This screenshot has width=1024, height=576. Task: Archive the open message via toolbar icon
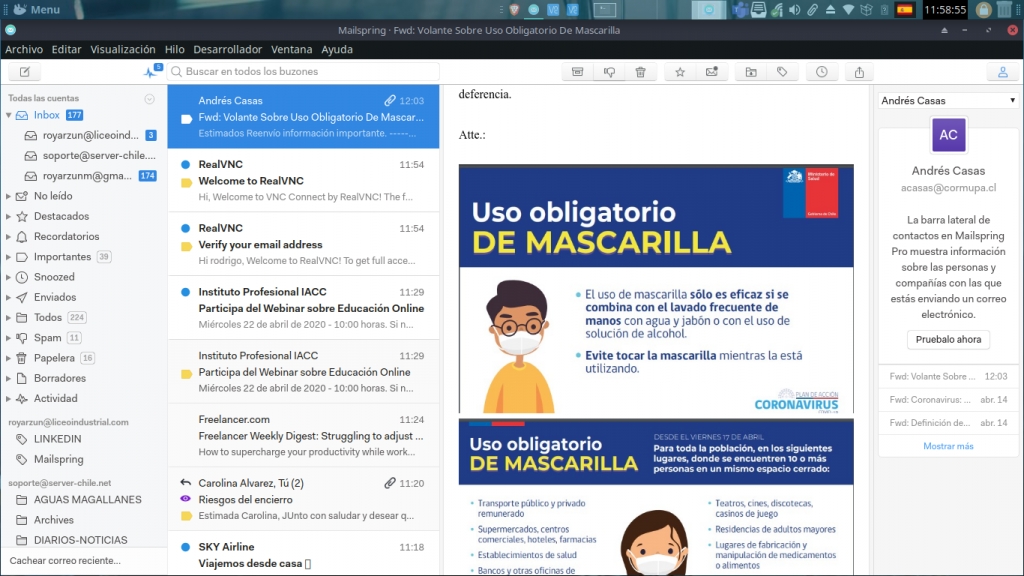click(577, 72)
